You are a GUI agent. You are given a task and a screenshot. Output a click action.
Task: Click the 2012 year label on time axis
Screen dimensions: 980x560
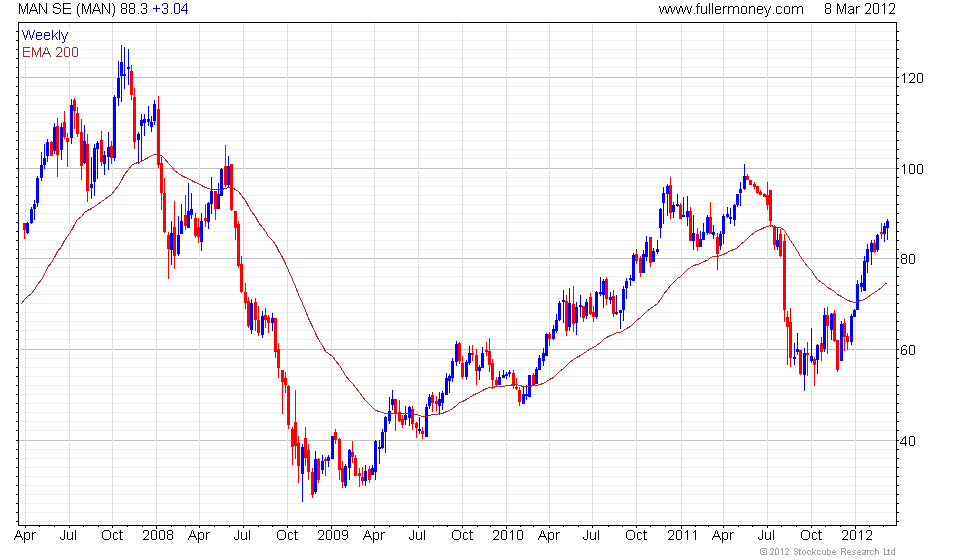[857, 536]
